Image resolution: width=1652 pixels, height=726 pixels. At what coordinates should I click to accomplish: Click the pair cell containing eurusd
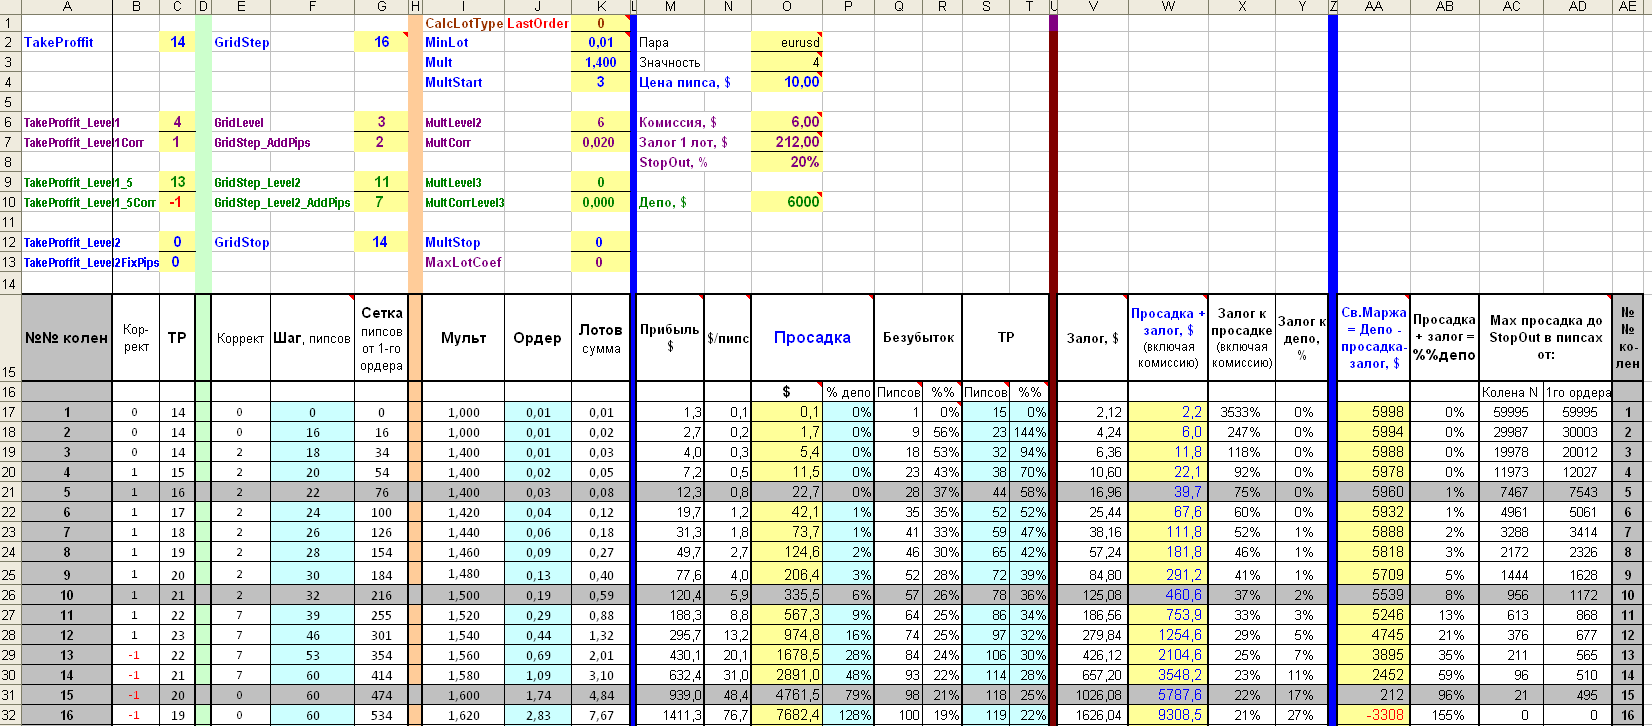coord(787,43)
